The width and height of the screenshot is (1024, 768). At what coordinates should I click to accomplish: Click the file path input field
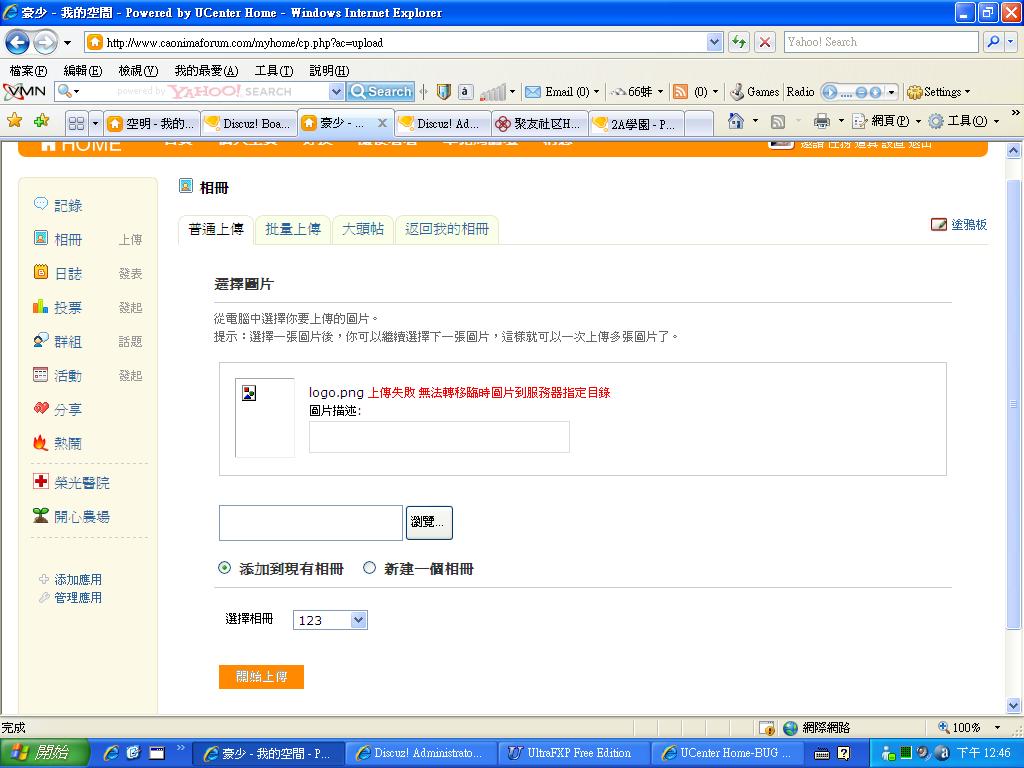pos(311,522)
